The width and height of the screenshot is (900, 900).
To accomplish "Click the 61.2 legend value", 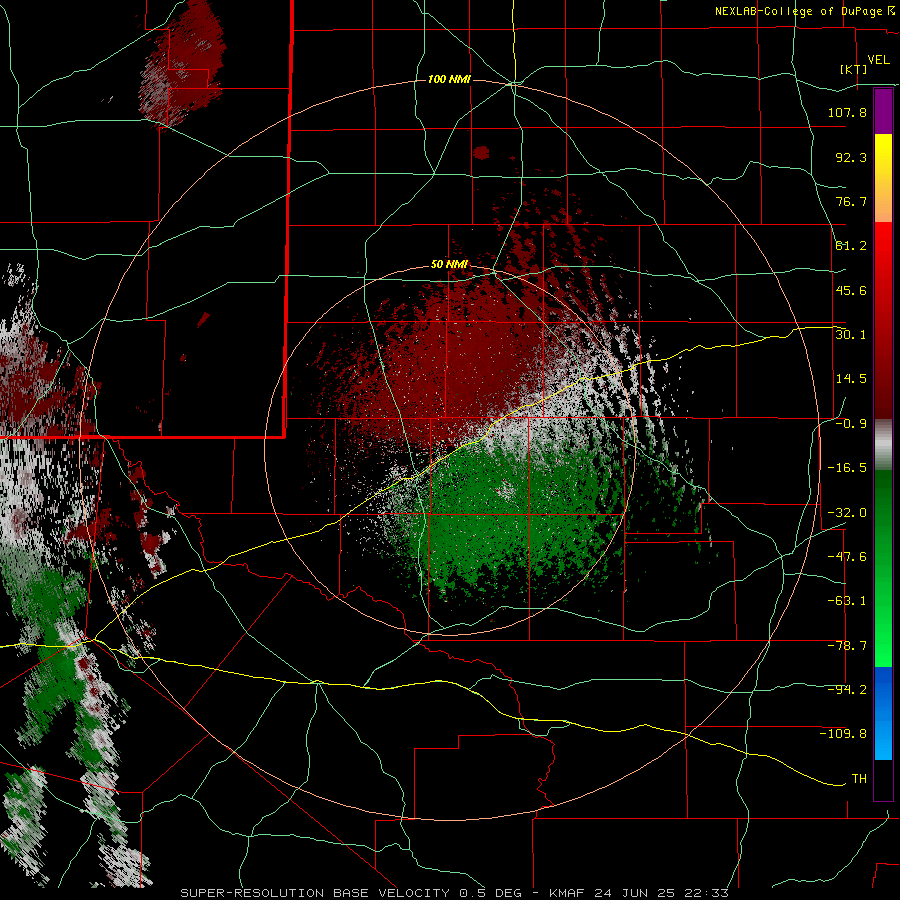I will [851, 246].
